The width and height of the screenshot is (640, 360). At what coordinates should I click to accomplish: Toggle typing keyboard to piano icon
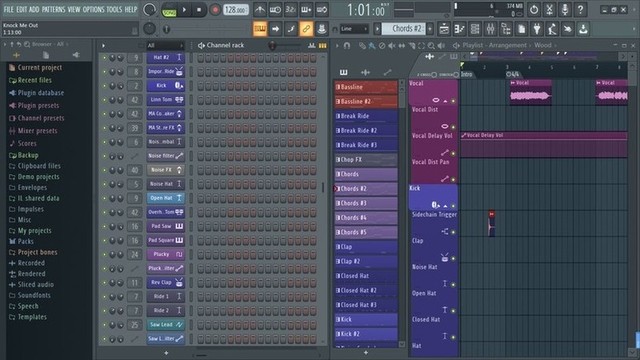click(260, 29)
